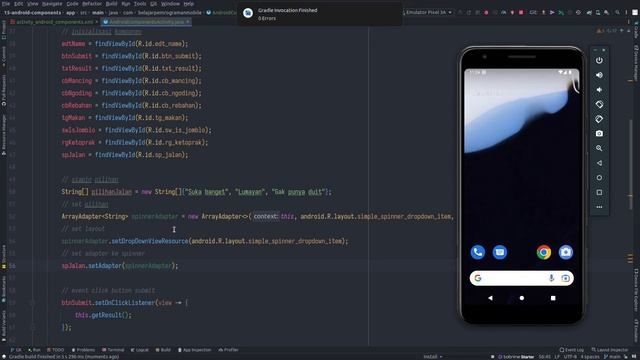Open the Edit menu
This screenshot has height=360, width=640.
click(19, 4)
